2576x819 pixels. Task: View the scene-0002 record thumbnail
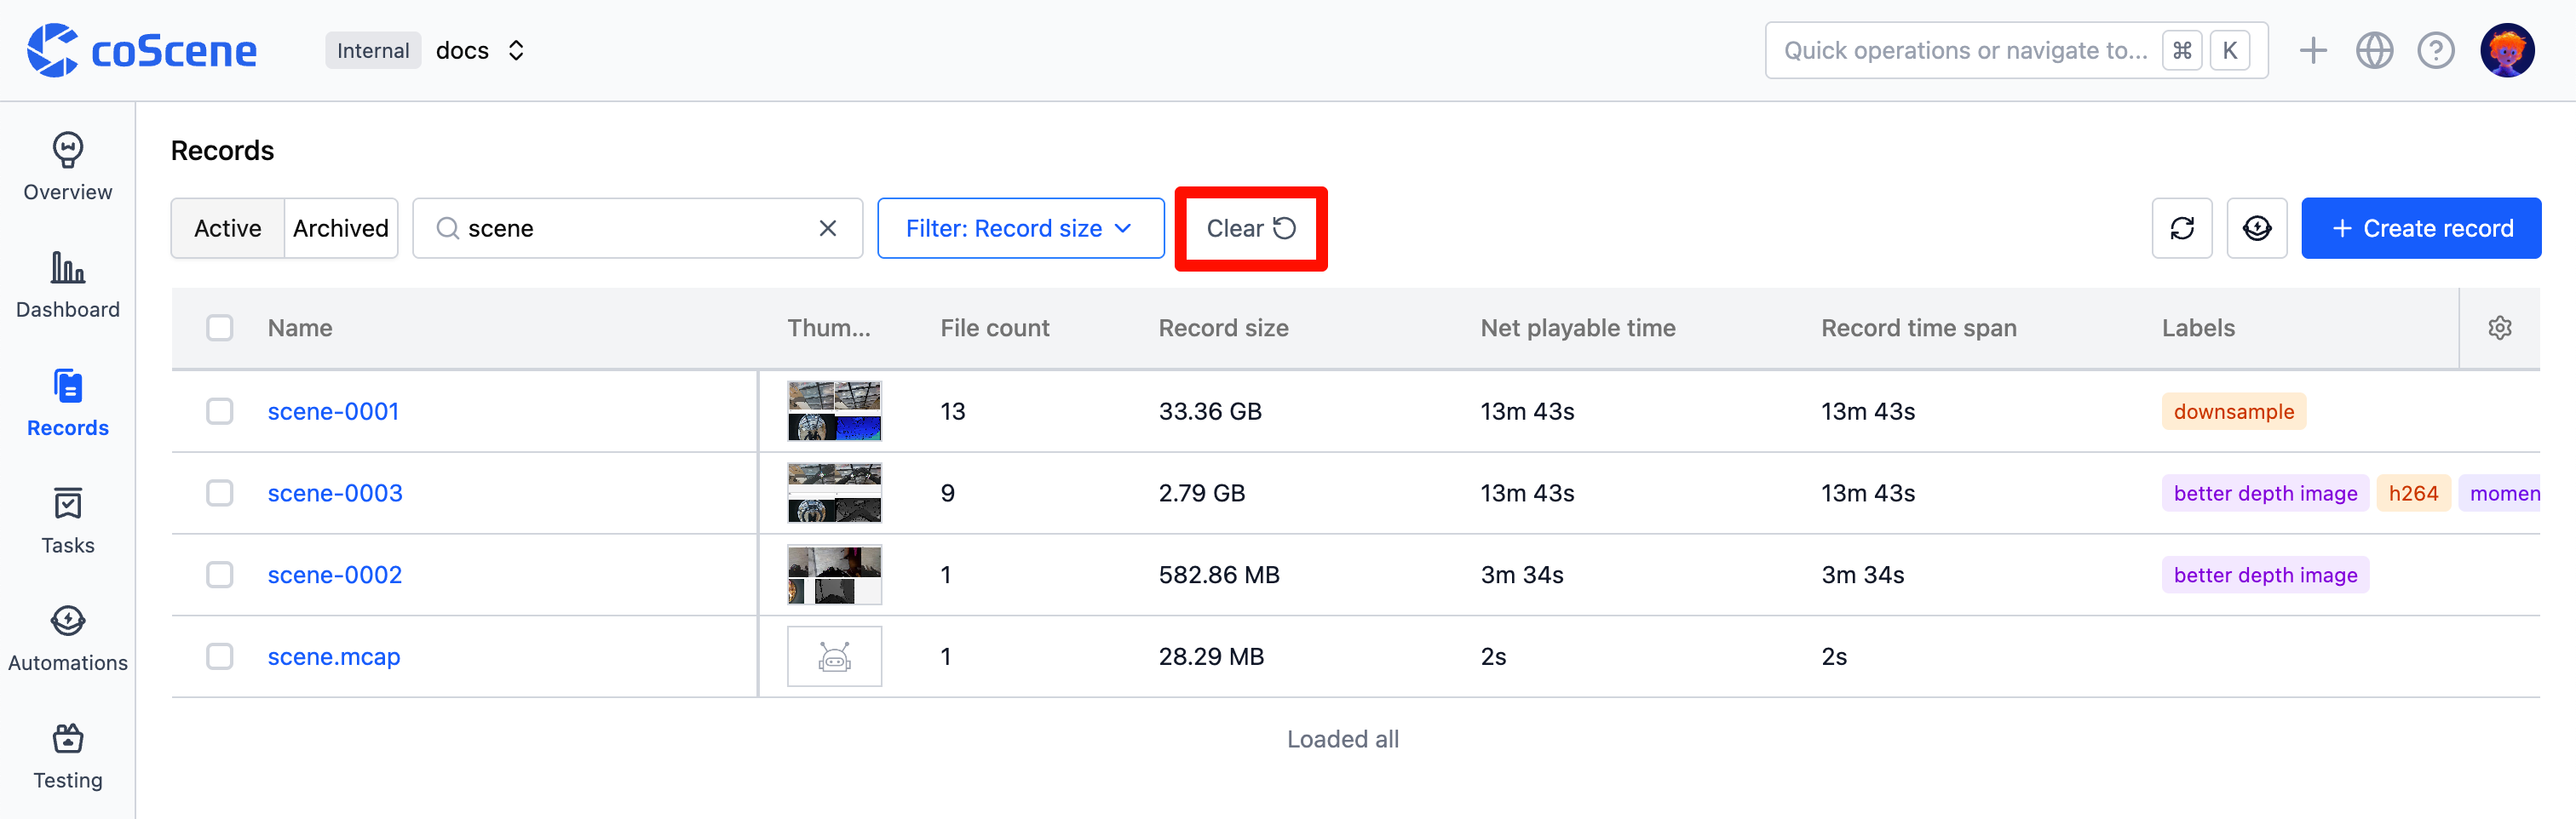click(834, 574)
